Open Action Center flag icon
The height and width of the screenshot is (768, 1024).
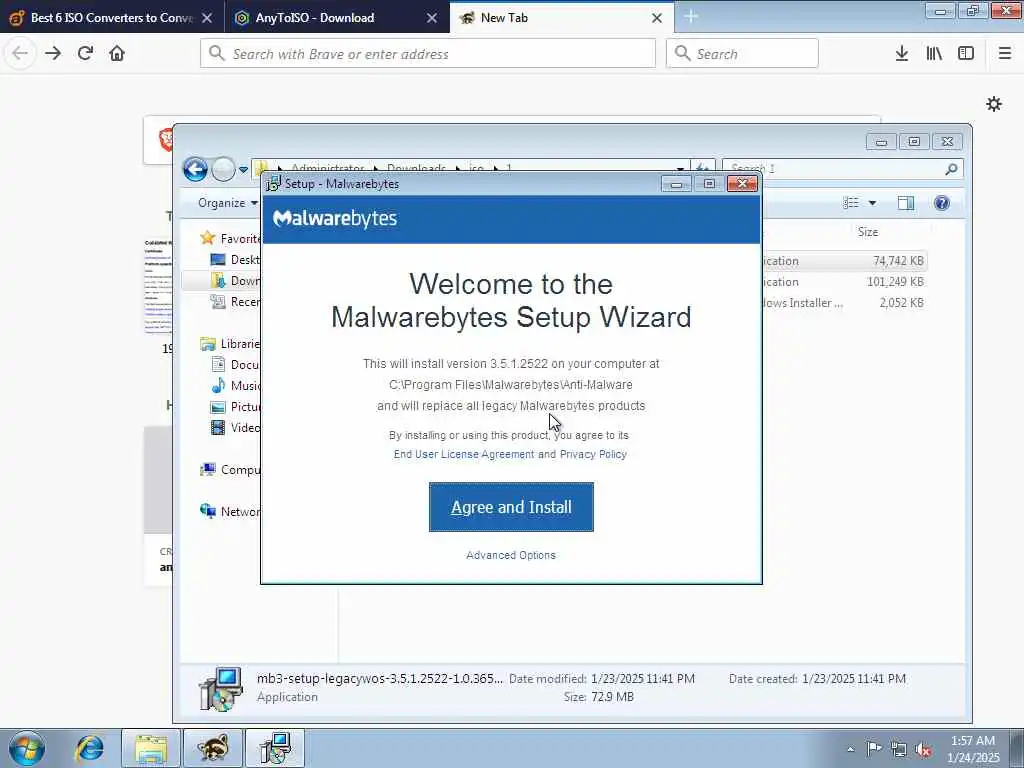(874, 748)
